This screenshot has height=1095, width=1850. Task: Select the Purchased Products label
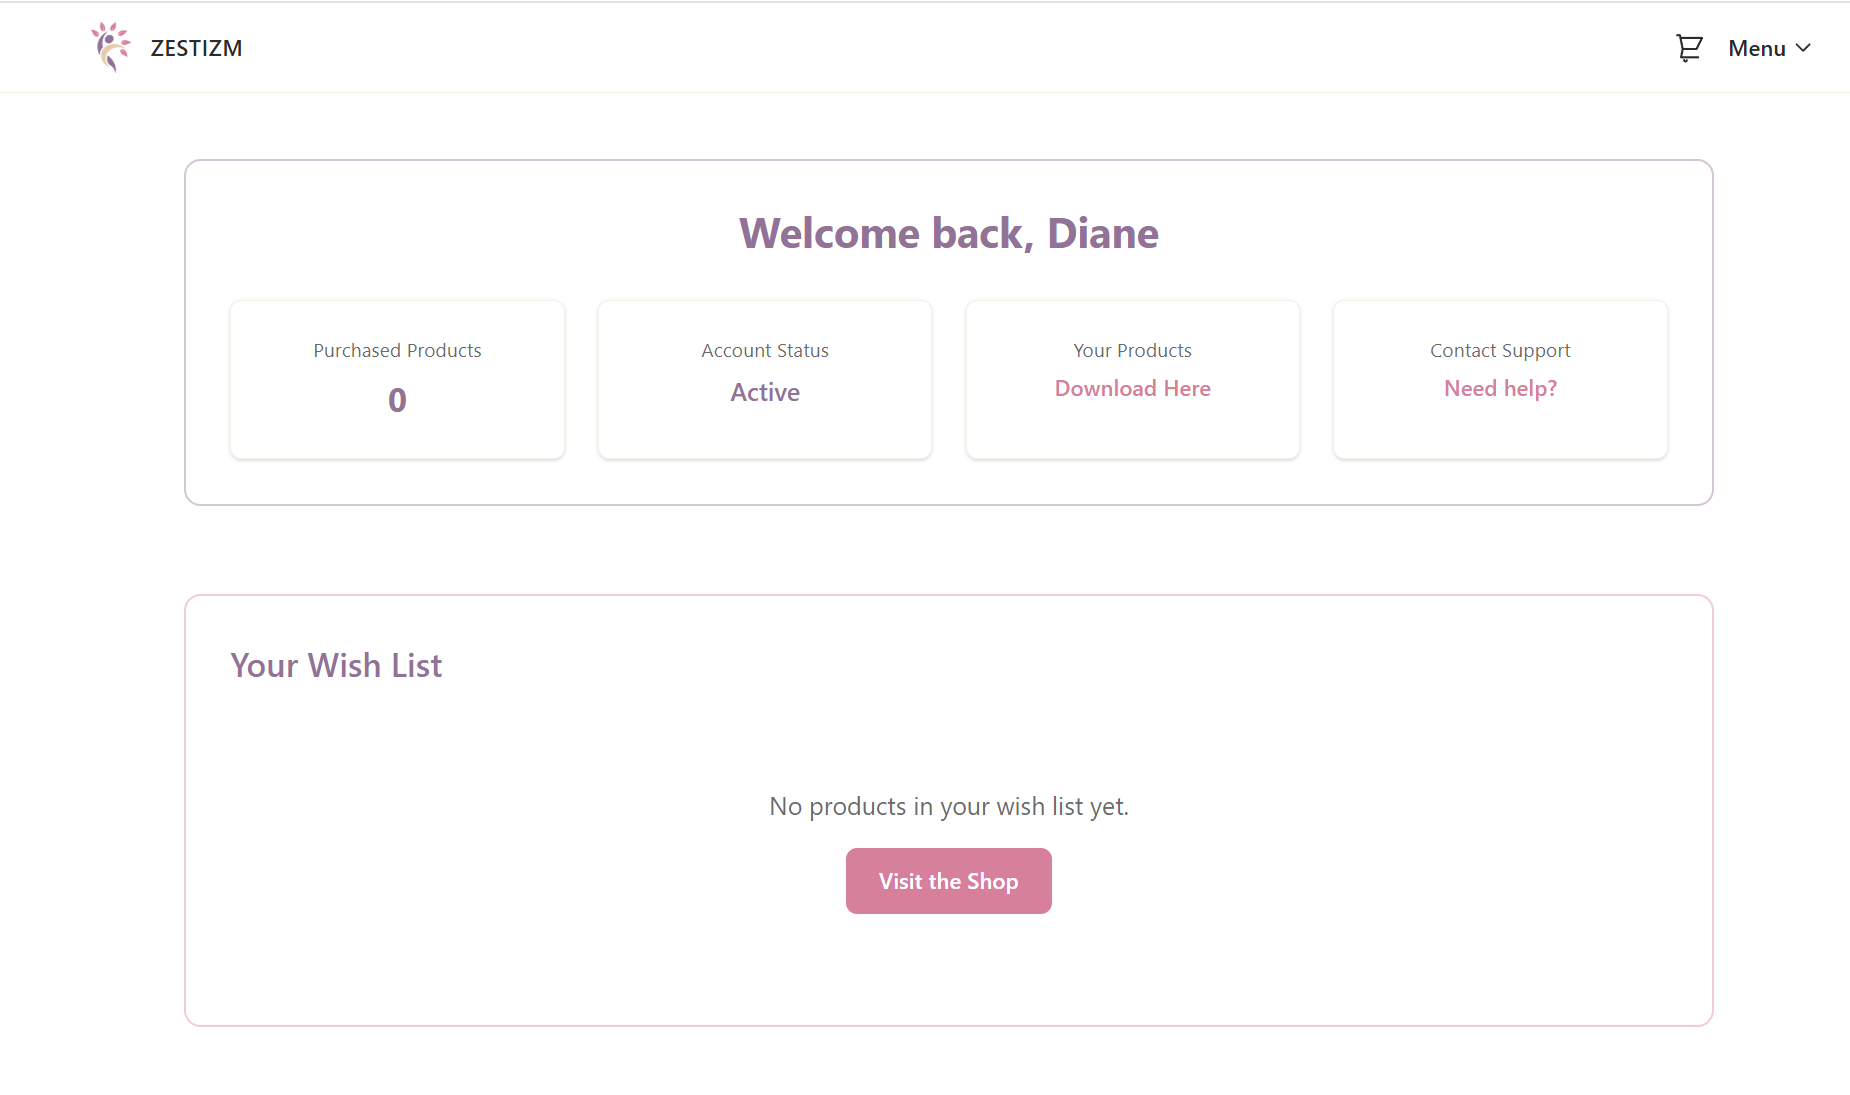(397, 351)
